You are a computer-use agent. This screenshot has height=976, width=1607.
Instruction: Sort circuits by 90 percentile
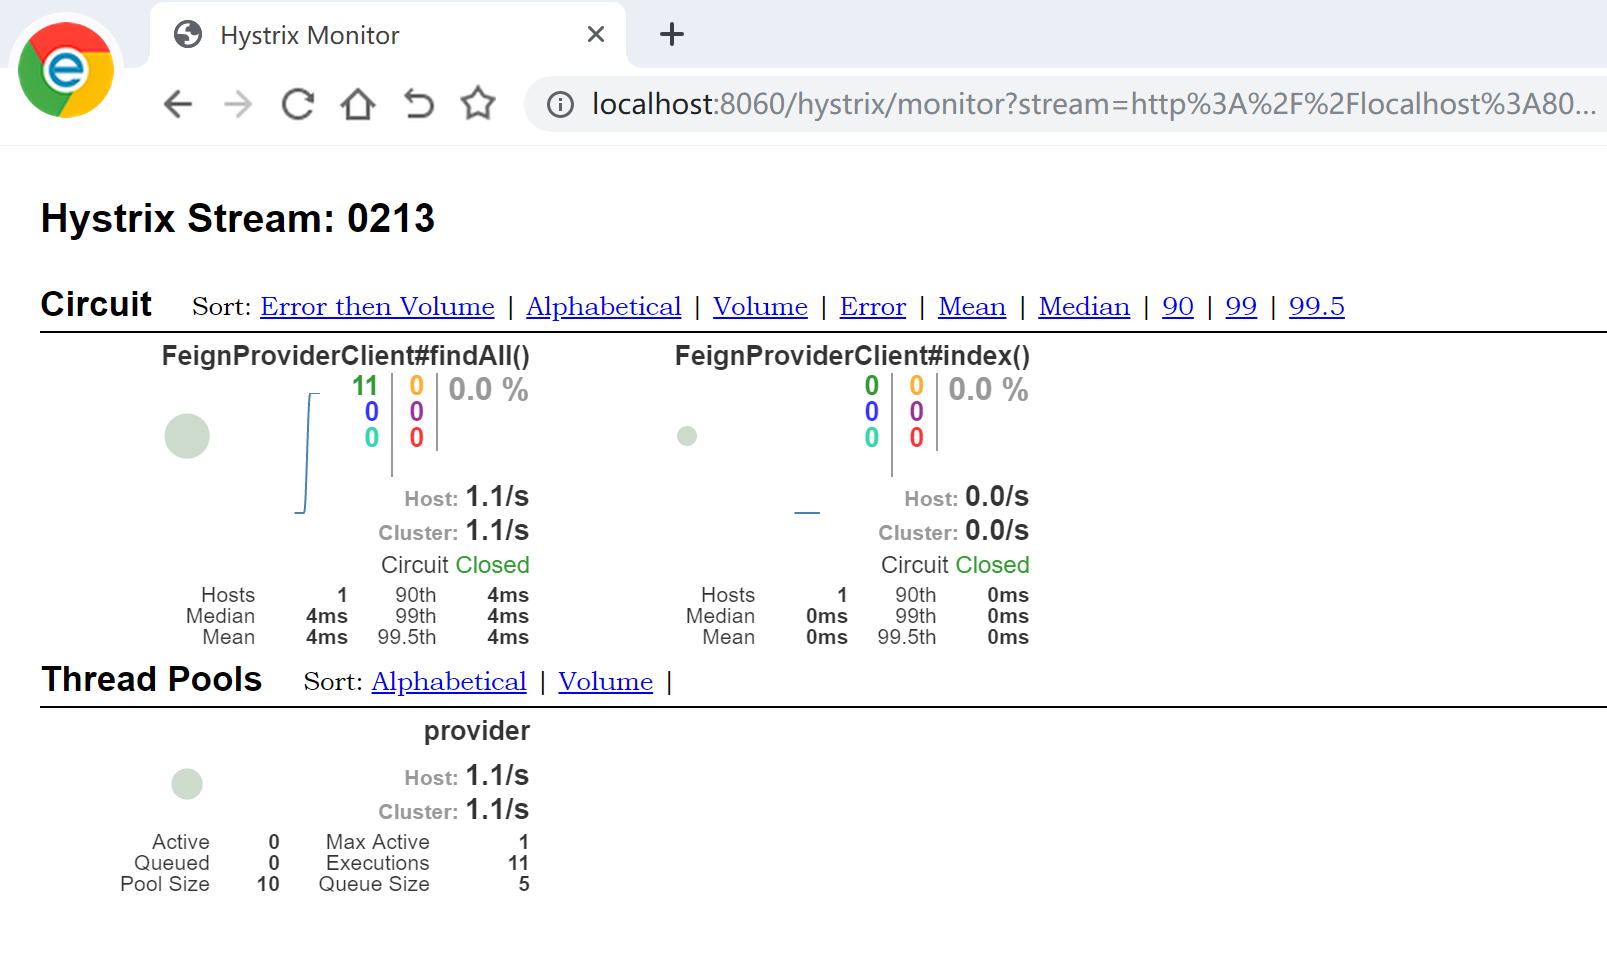click(1178, 306)
